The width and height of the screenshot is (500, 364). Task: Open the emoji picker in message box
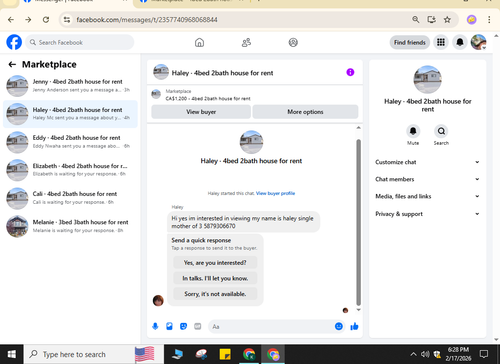click(x=338, y=326)
